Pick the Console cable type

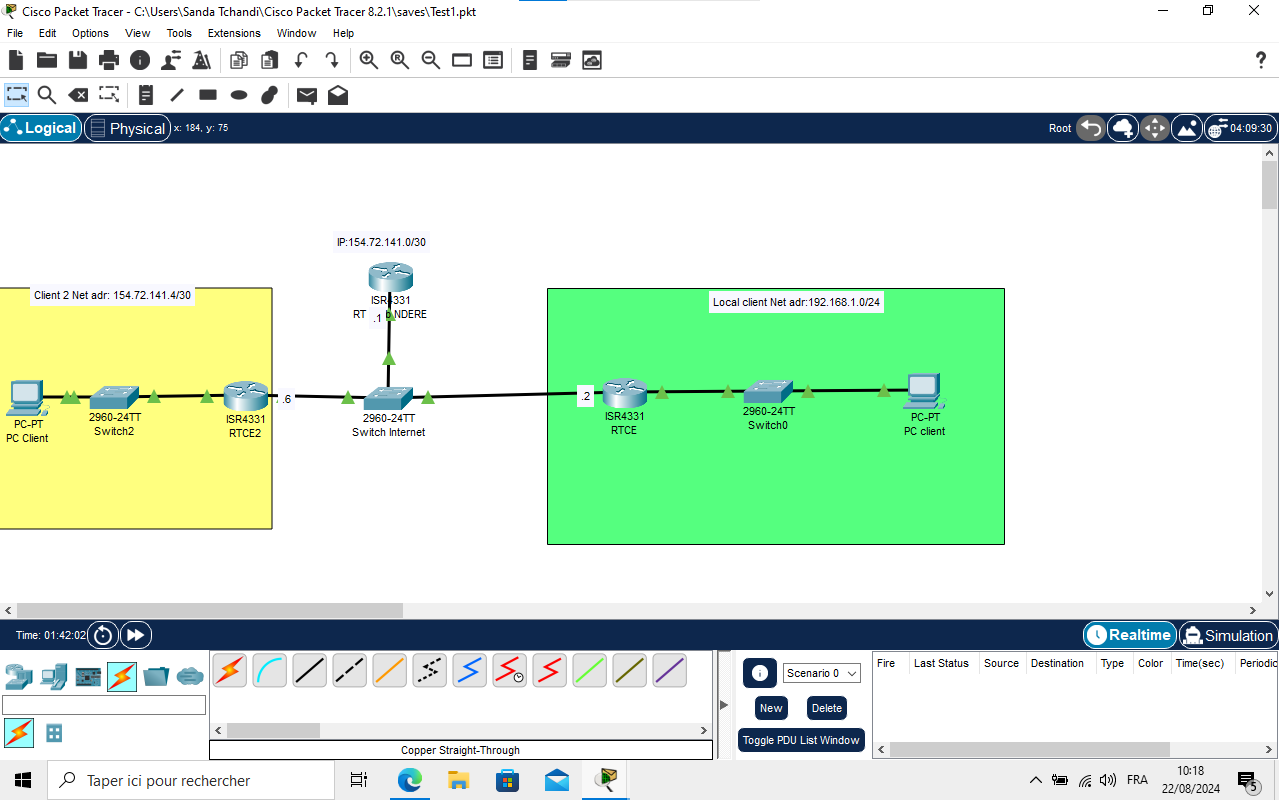click(270, 670)
